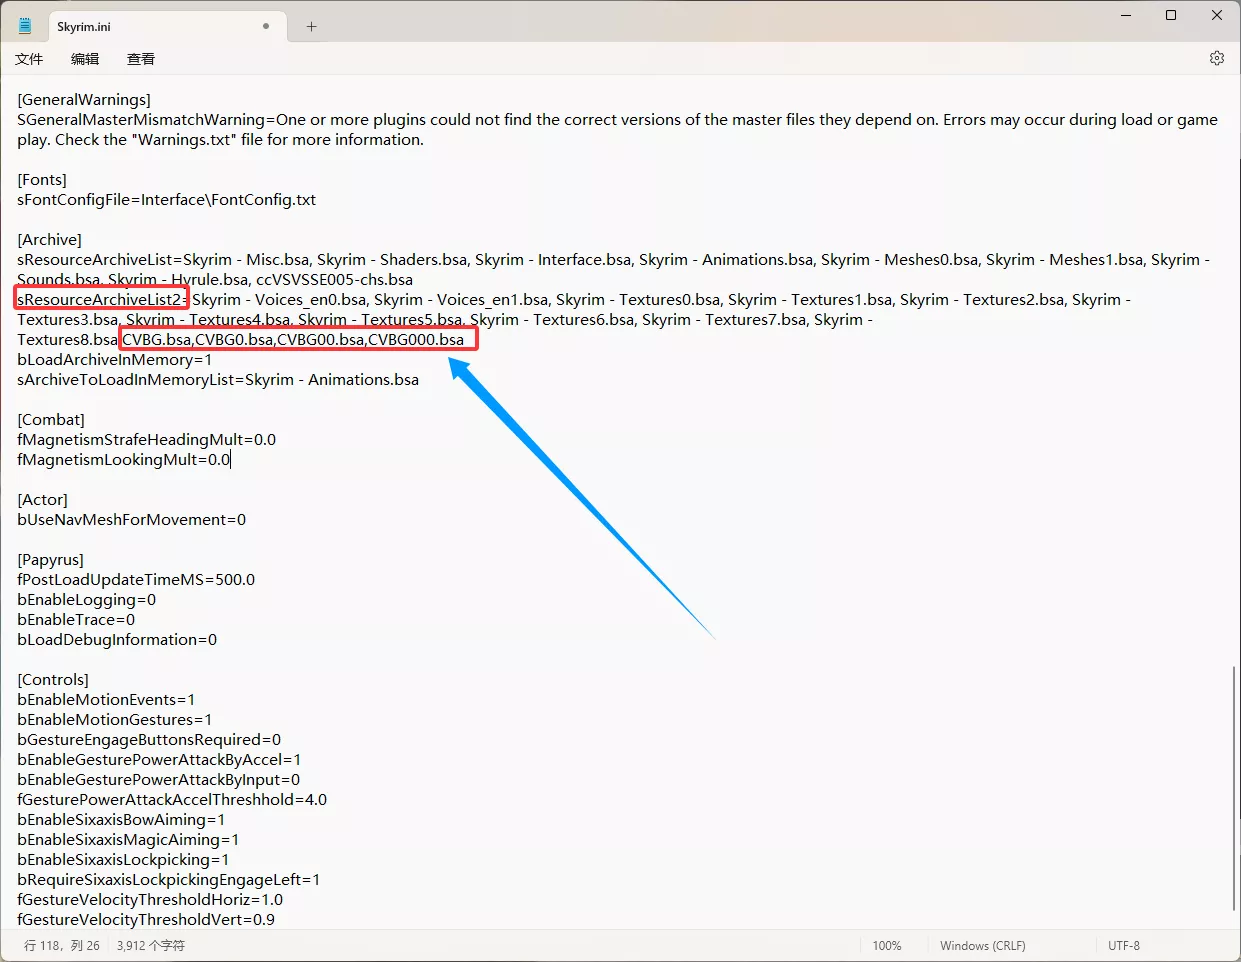Open the 查看 menu
1241x962 pixels.
(141, 59)
